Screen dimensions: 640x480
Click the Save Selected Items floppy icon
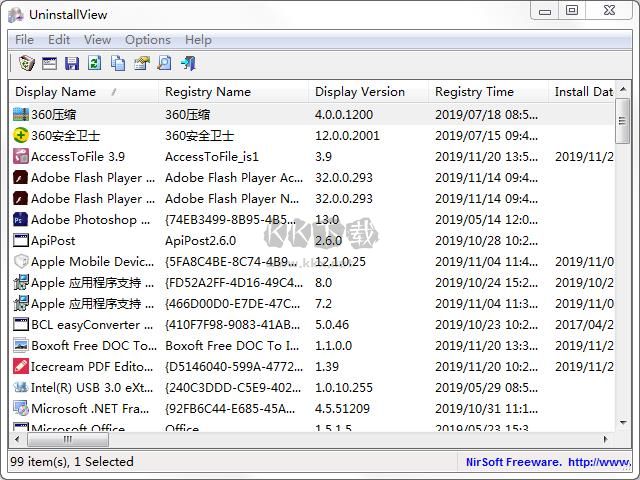pyautogui.click(x=72, y=63)
